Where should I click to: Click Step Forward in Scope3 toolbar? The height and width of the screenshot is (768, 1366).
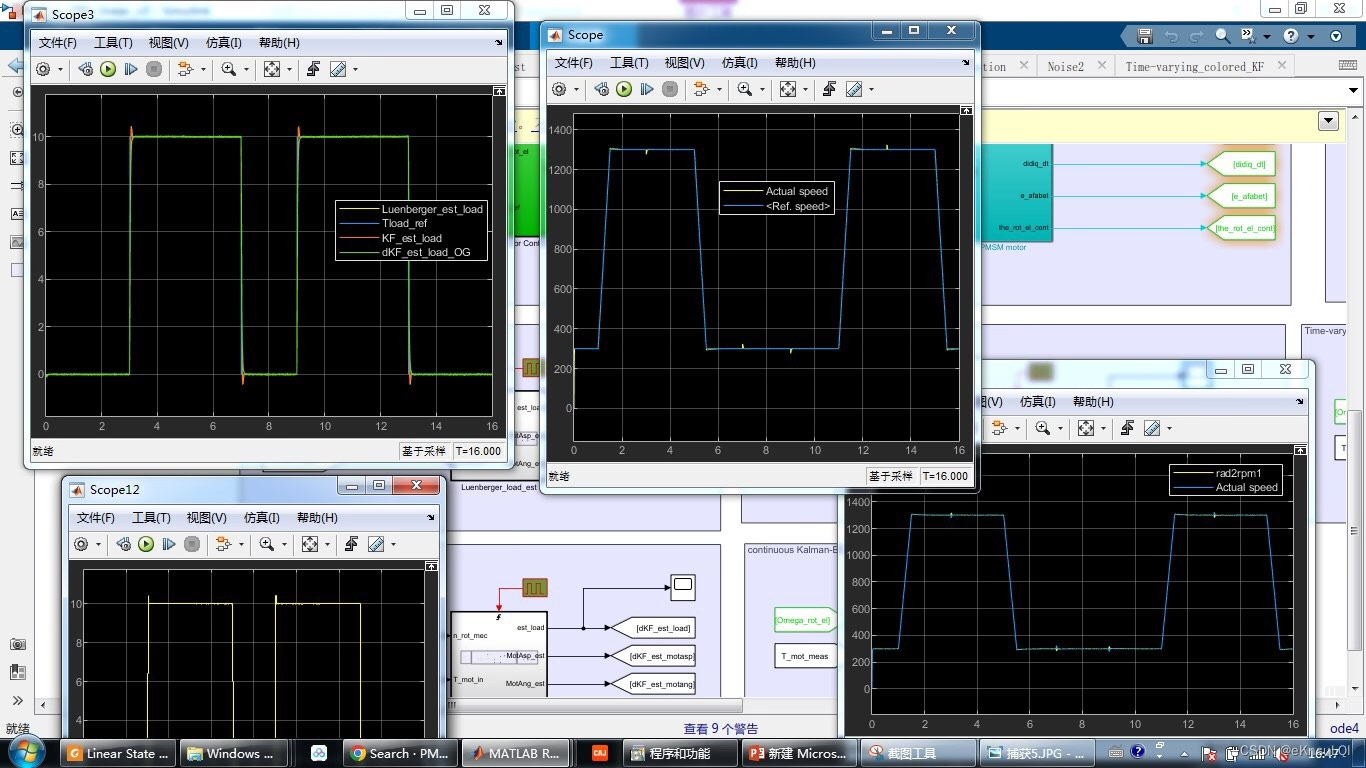(131, 69)
